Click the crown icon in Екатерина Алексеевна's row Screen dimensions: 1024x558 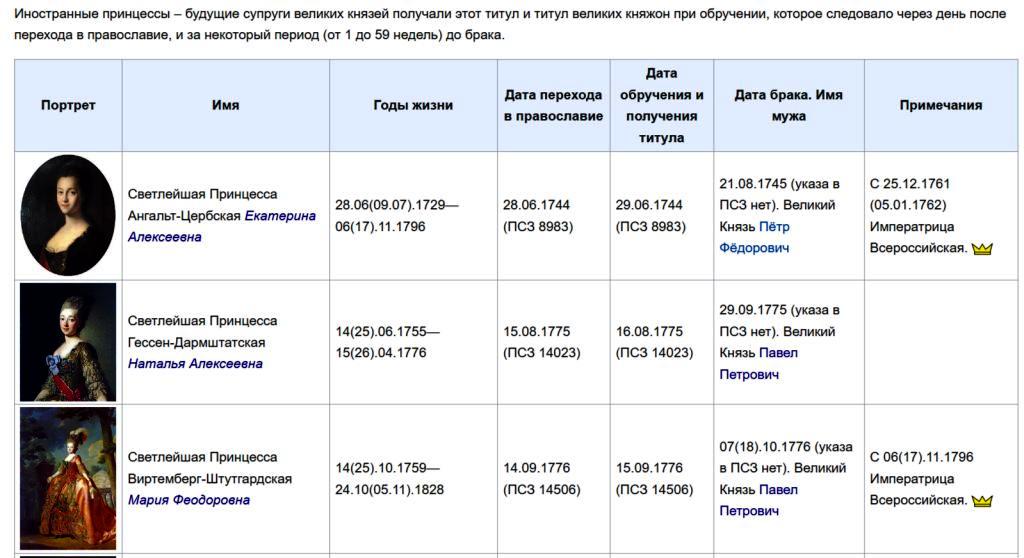(x=982, y=249)
